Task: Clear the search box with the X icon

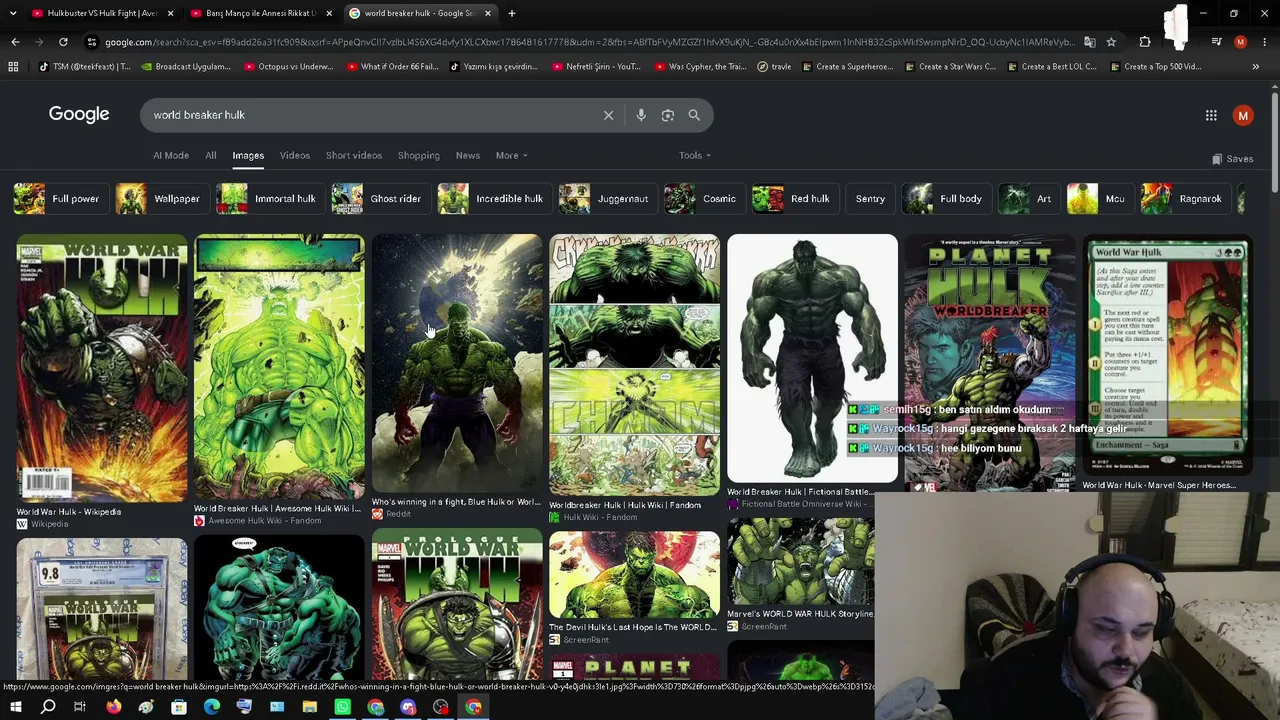Action: [x=608, y=115]
